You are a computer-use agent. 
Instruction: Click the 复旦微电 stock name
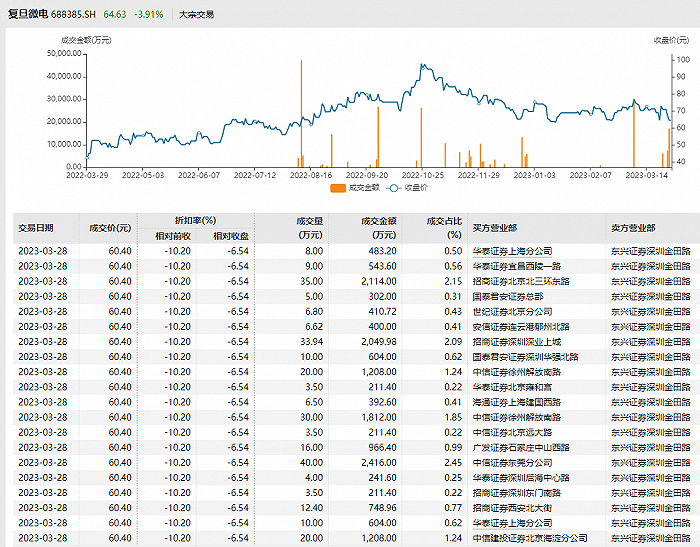coord(28,16)
